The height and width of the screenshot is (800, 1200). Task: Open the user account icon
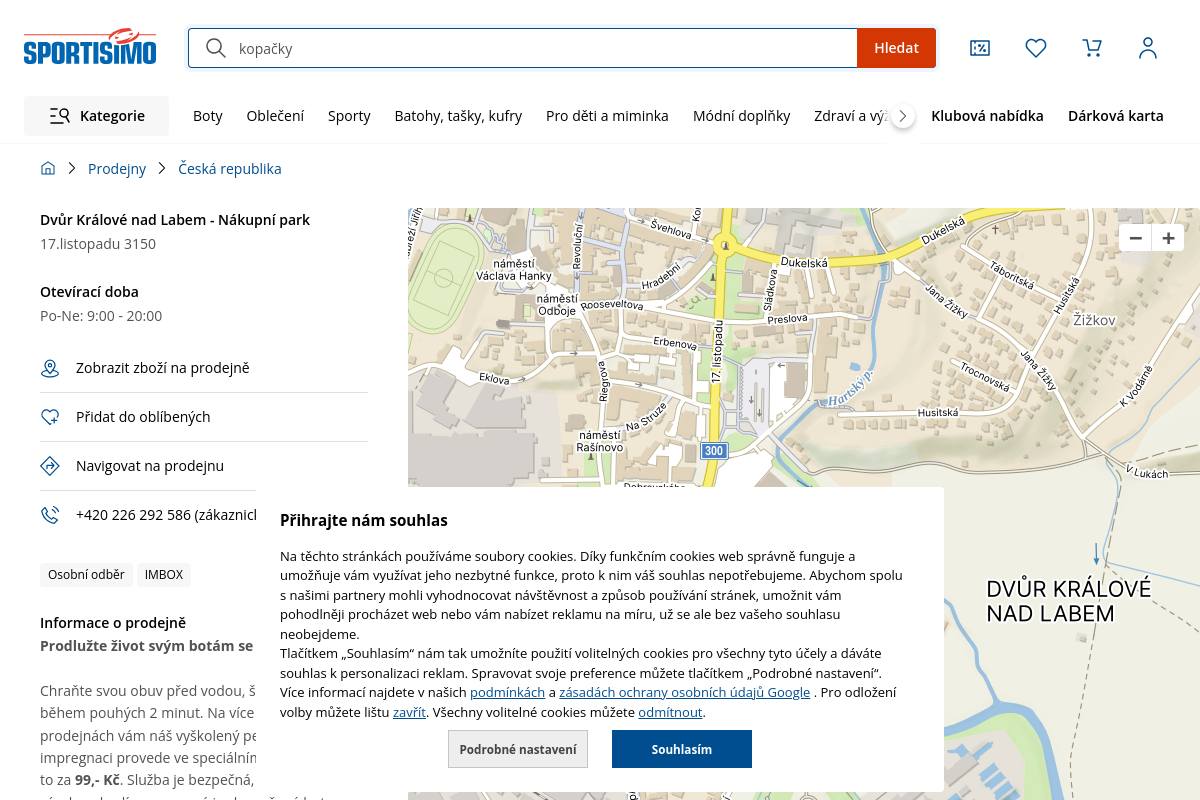tap(1148, 48)
